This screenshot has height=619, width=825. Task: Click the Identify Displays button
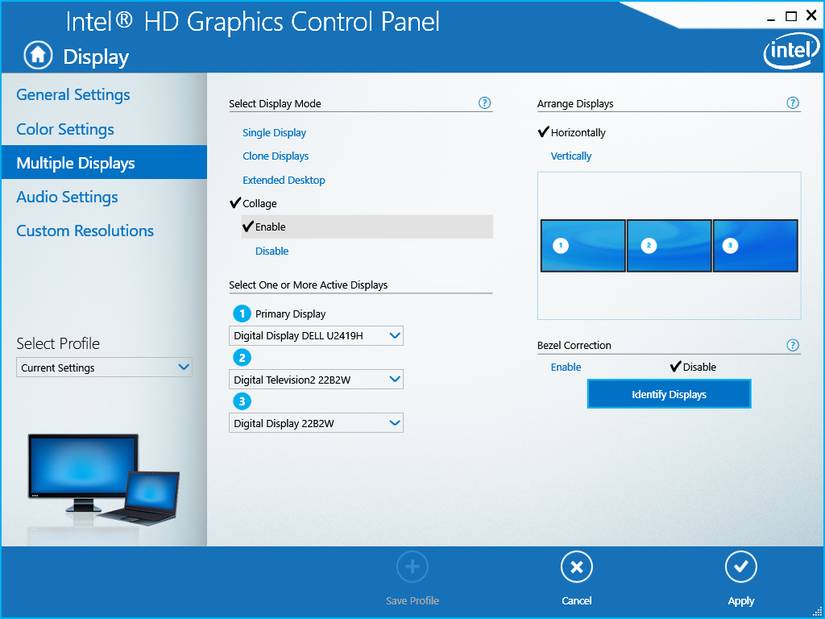(x=669, y=394)
